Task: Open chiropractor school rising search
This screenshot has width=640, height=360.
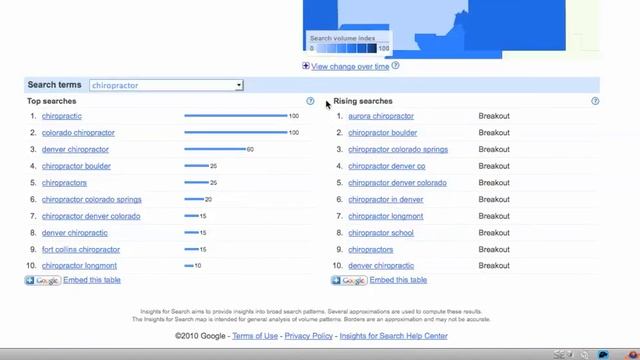Action: [381, 233]
